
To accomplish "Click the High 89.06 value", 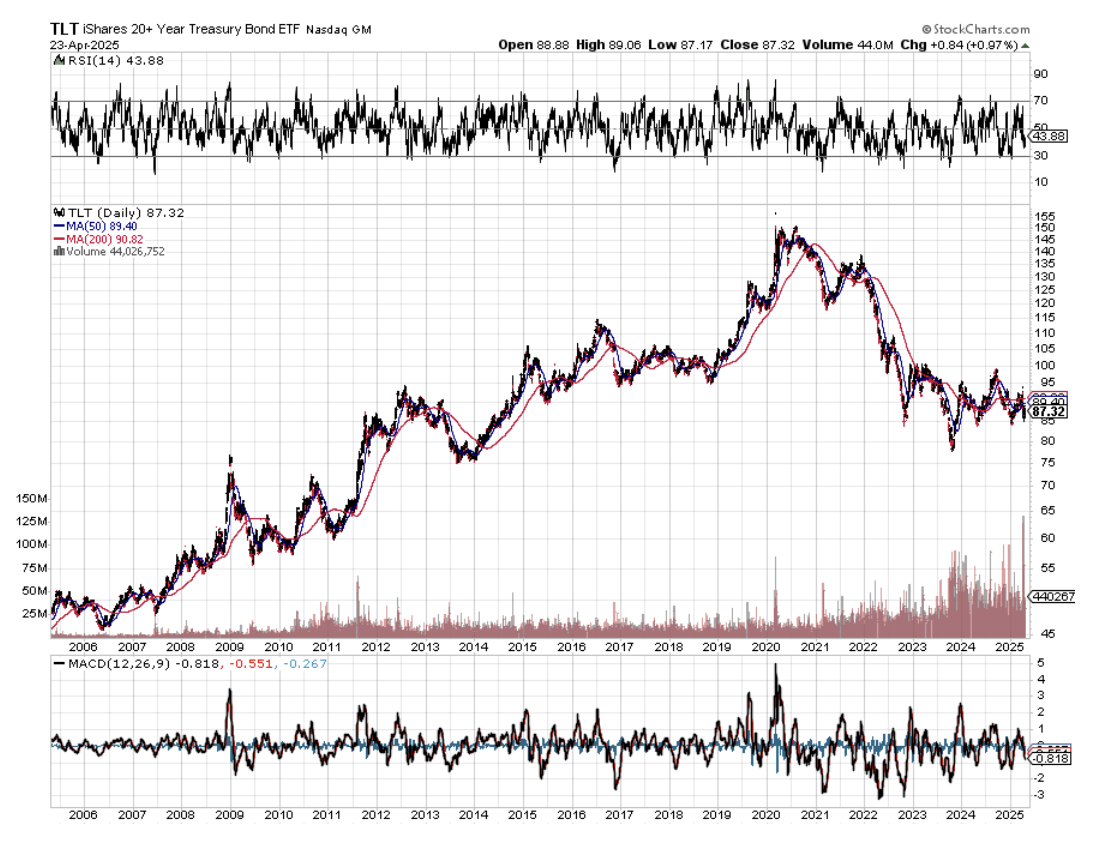I will (609, 45).
